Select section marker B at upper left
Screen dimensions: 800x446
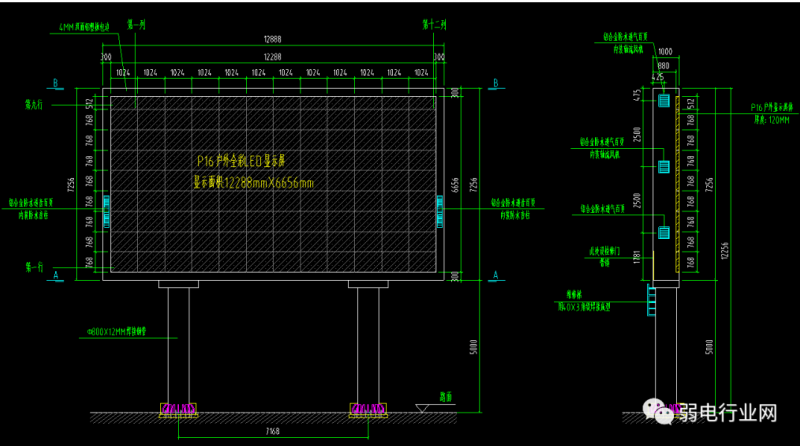54,83
